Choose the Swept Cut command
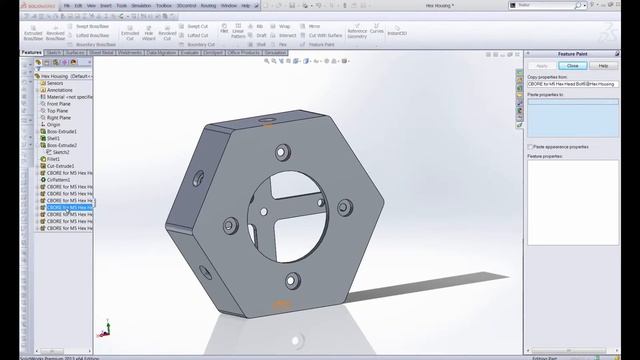The image size is (640, 360). point(194,26)
